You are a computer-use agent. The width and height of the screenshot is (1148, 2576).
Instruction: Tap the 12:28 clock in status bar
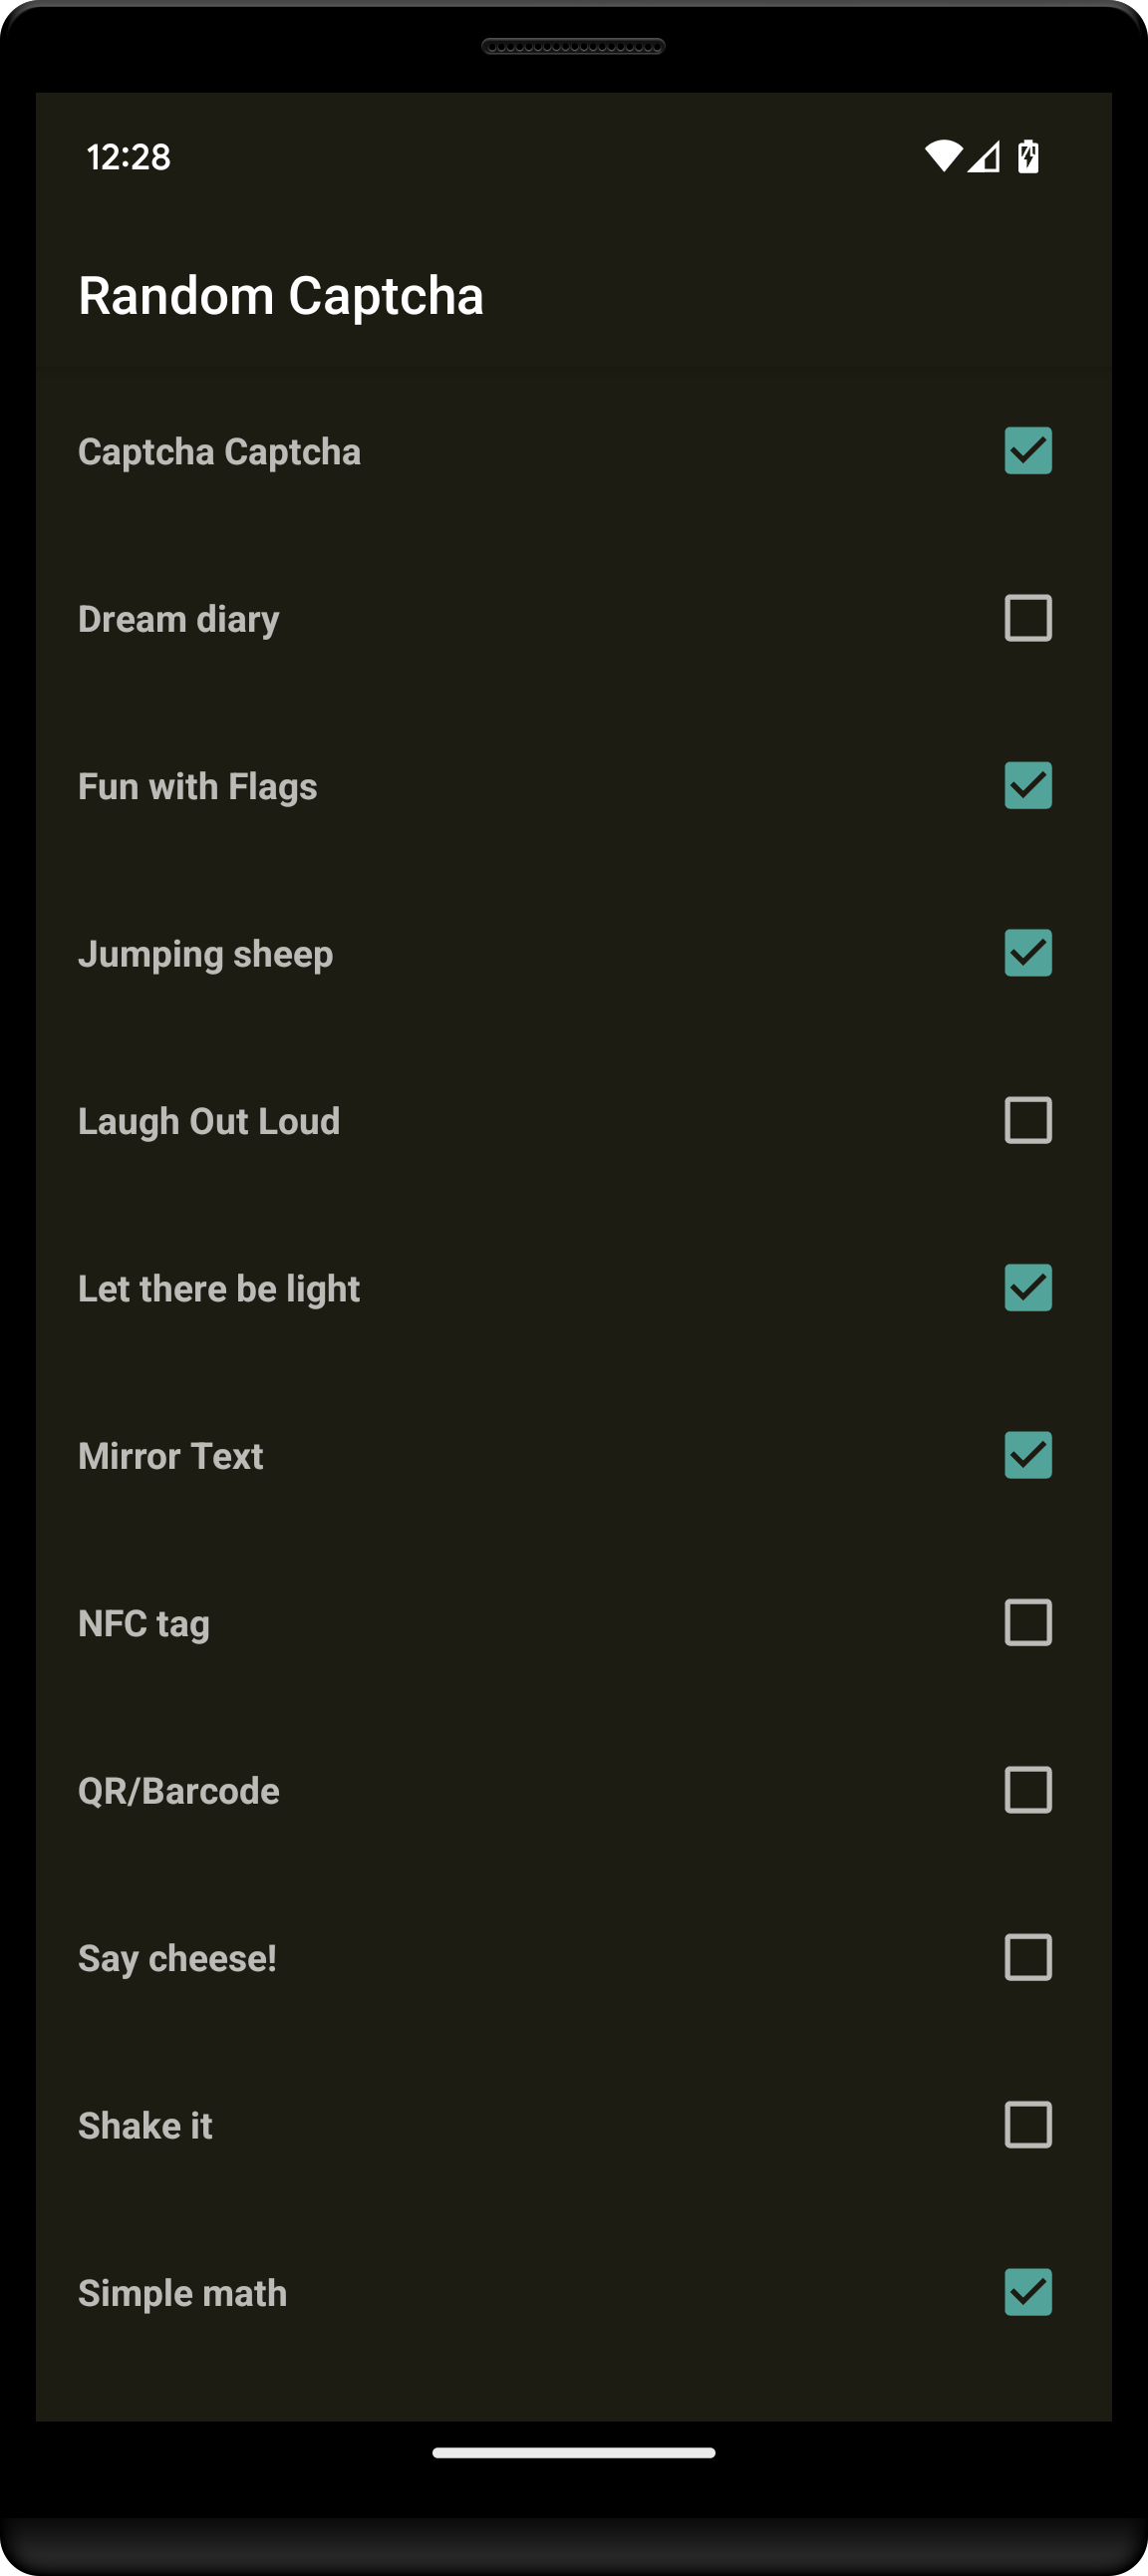pyautogui.click(x=129, y=157)
